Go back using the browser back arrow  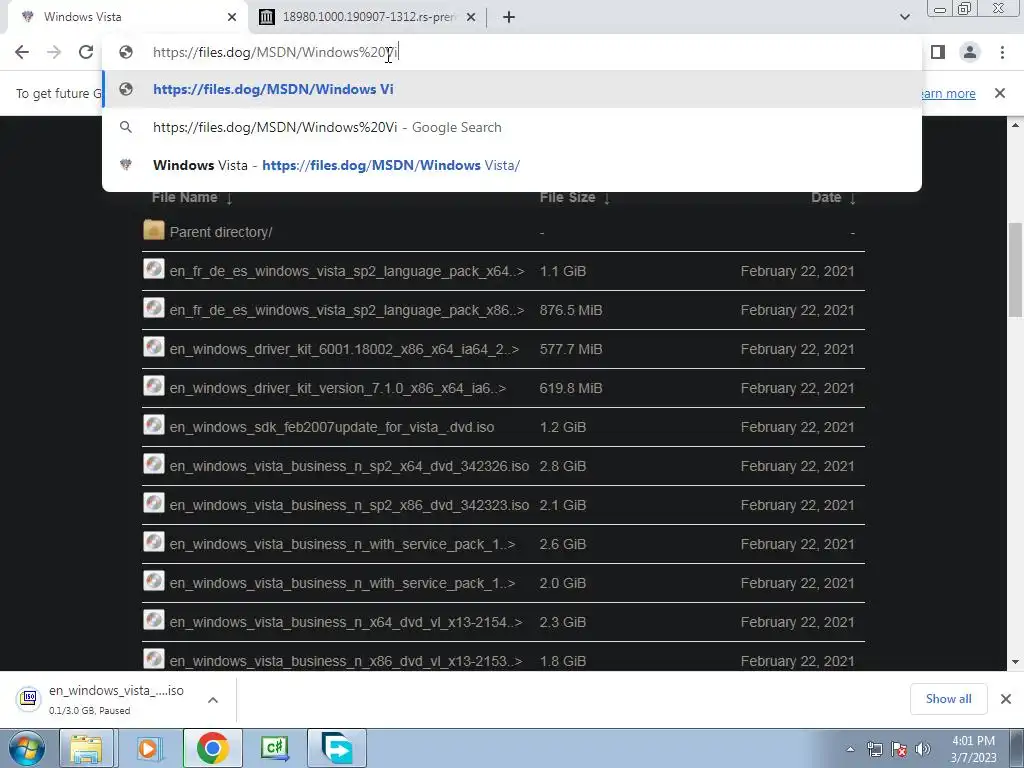point(22,52)
